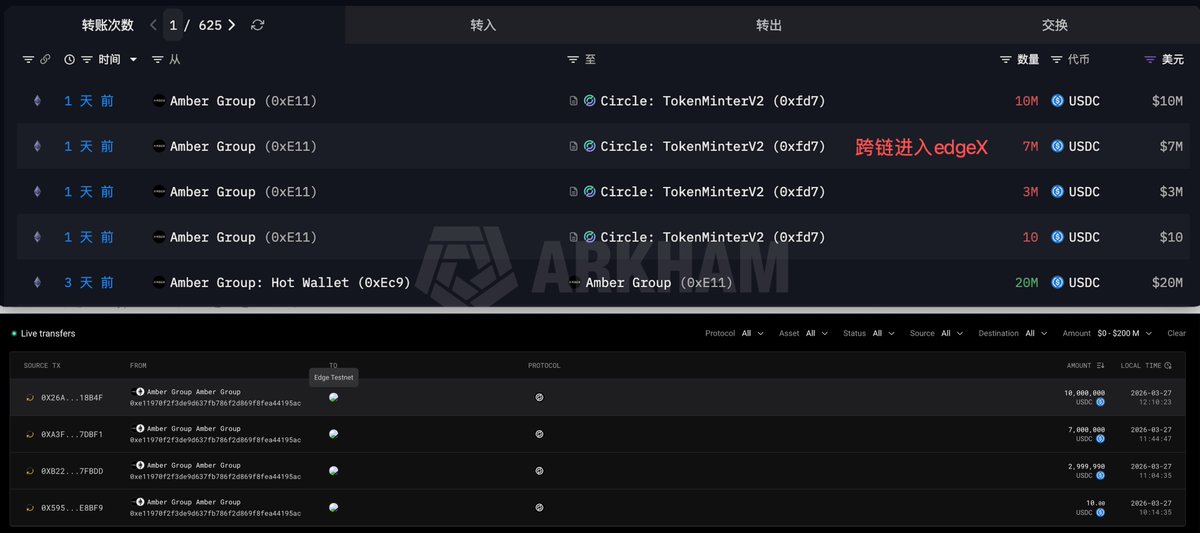This screenshot has width=1200, height=533.
Task: Open the 从 column filter
Action: 158,60
